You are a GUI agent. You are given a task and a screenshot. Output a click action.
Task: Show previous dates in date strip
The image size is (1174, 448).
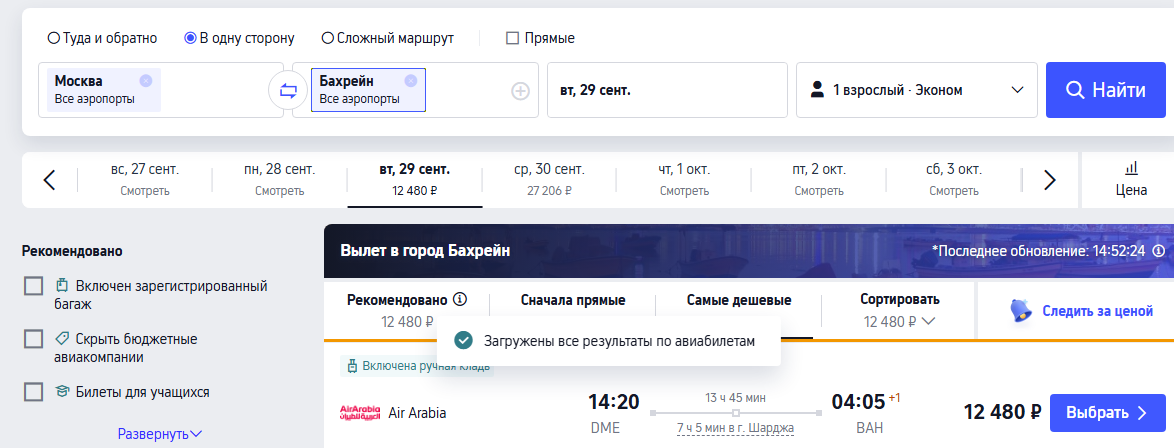(49, 180)
